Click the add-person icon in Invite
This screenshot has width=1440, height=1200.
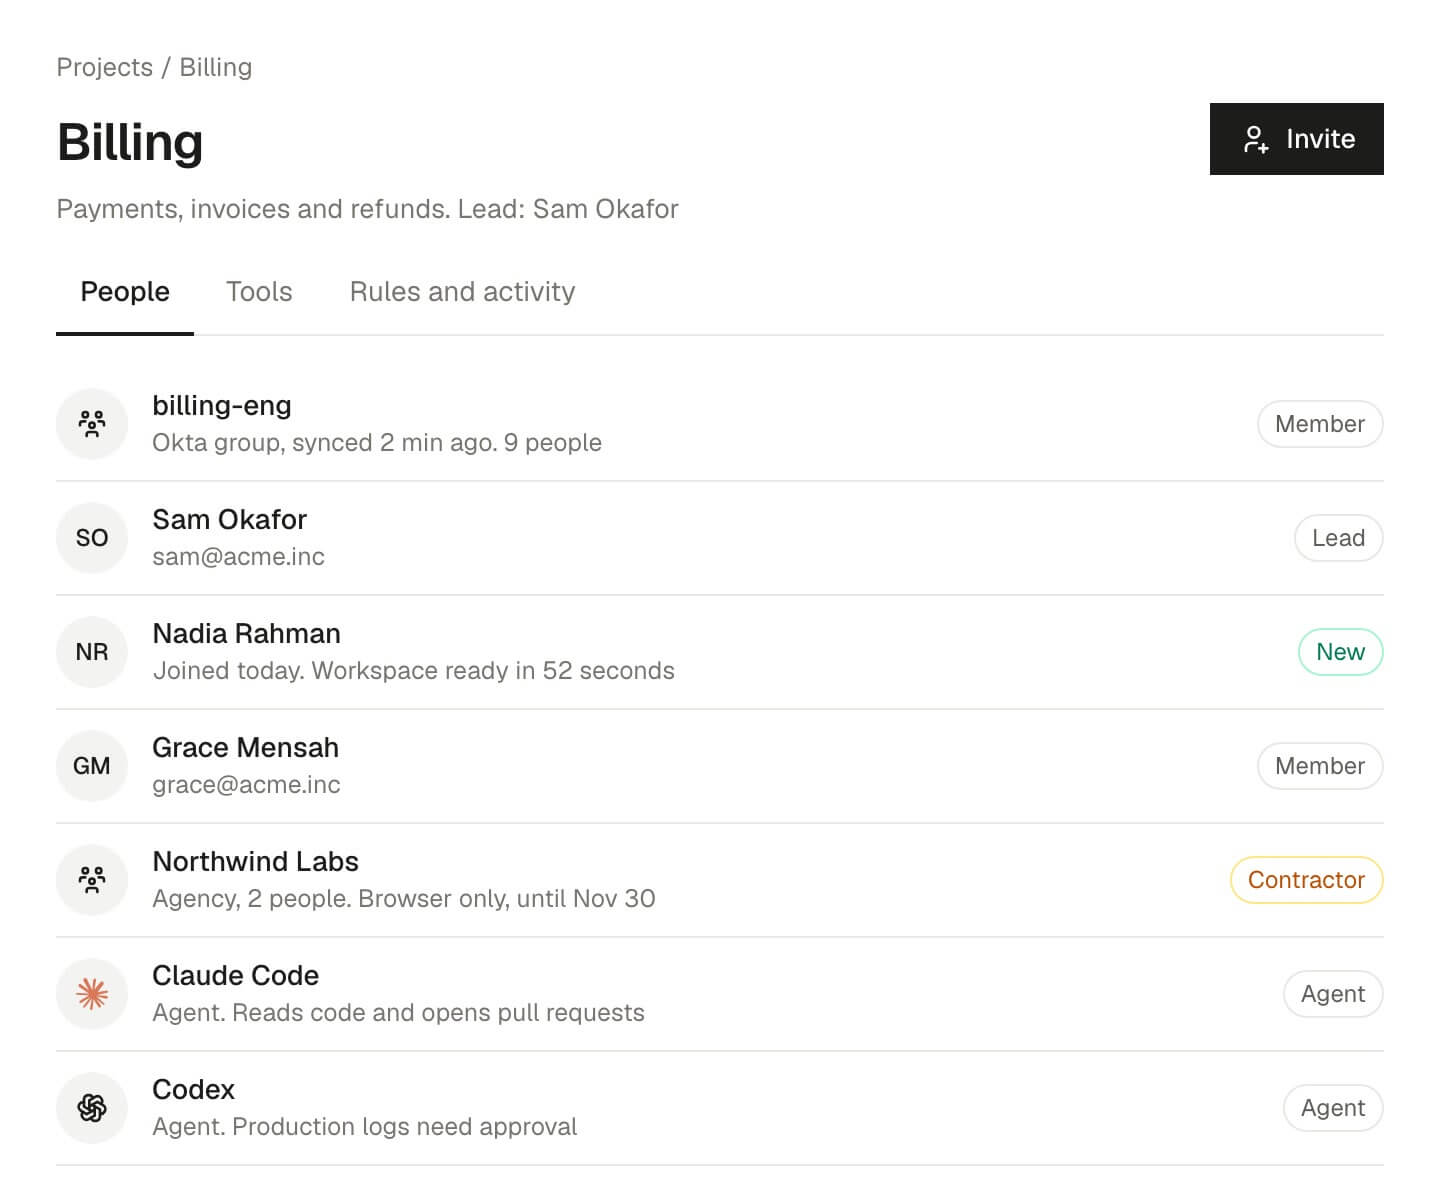[1256, 139]
